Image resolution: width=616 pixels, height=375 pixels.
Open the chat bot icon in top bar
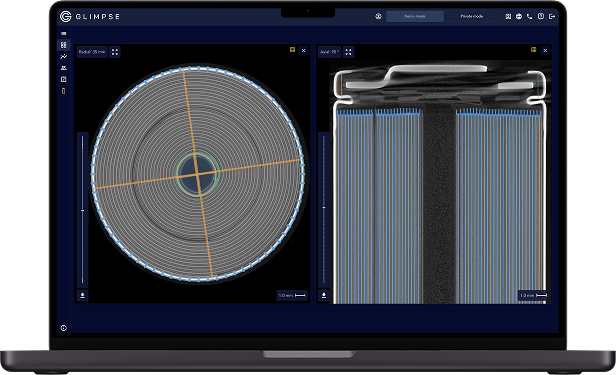tap(519, 16)
